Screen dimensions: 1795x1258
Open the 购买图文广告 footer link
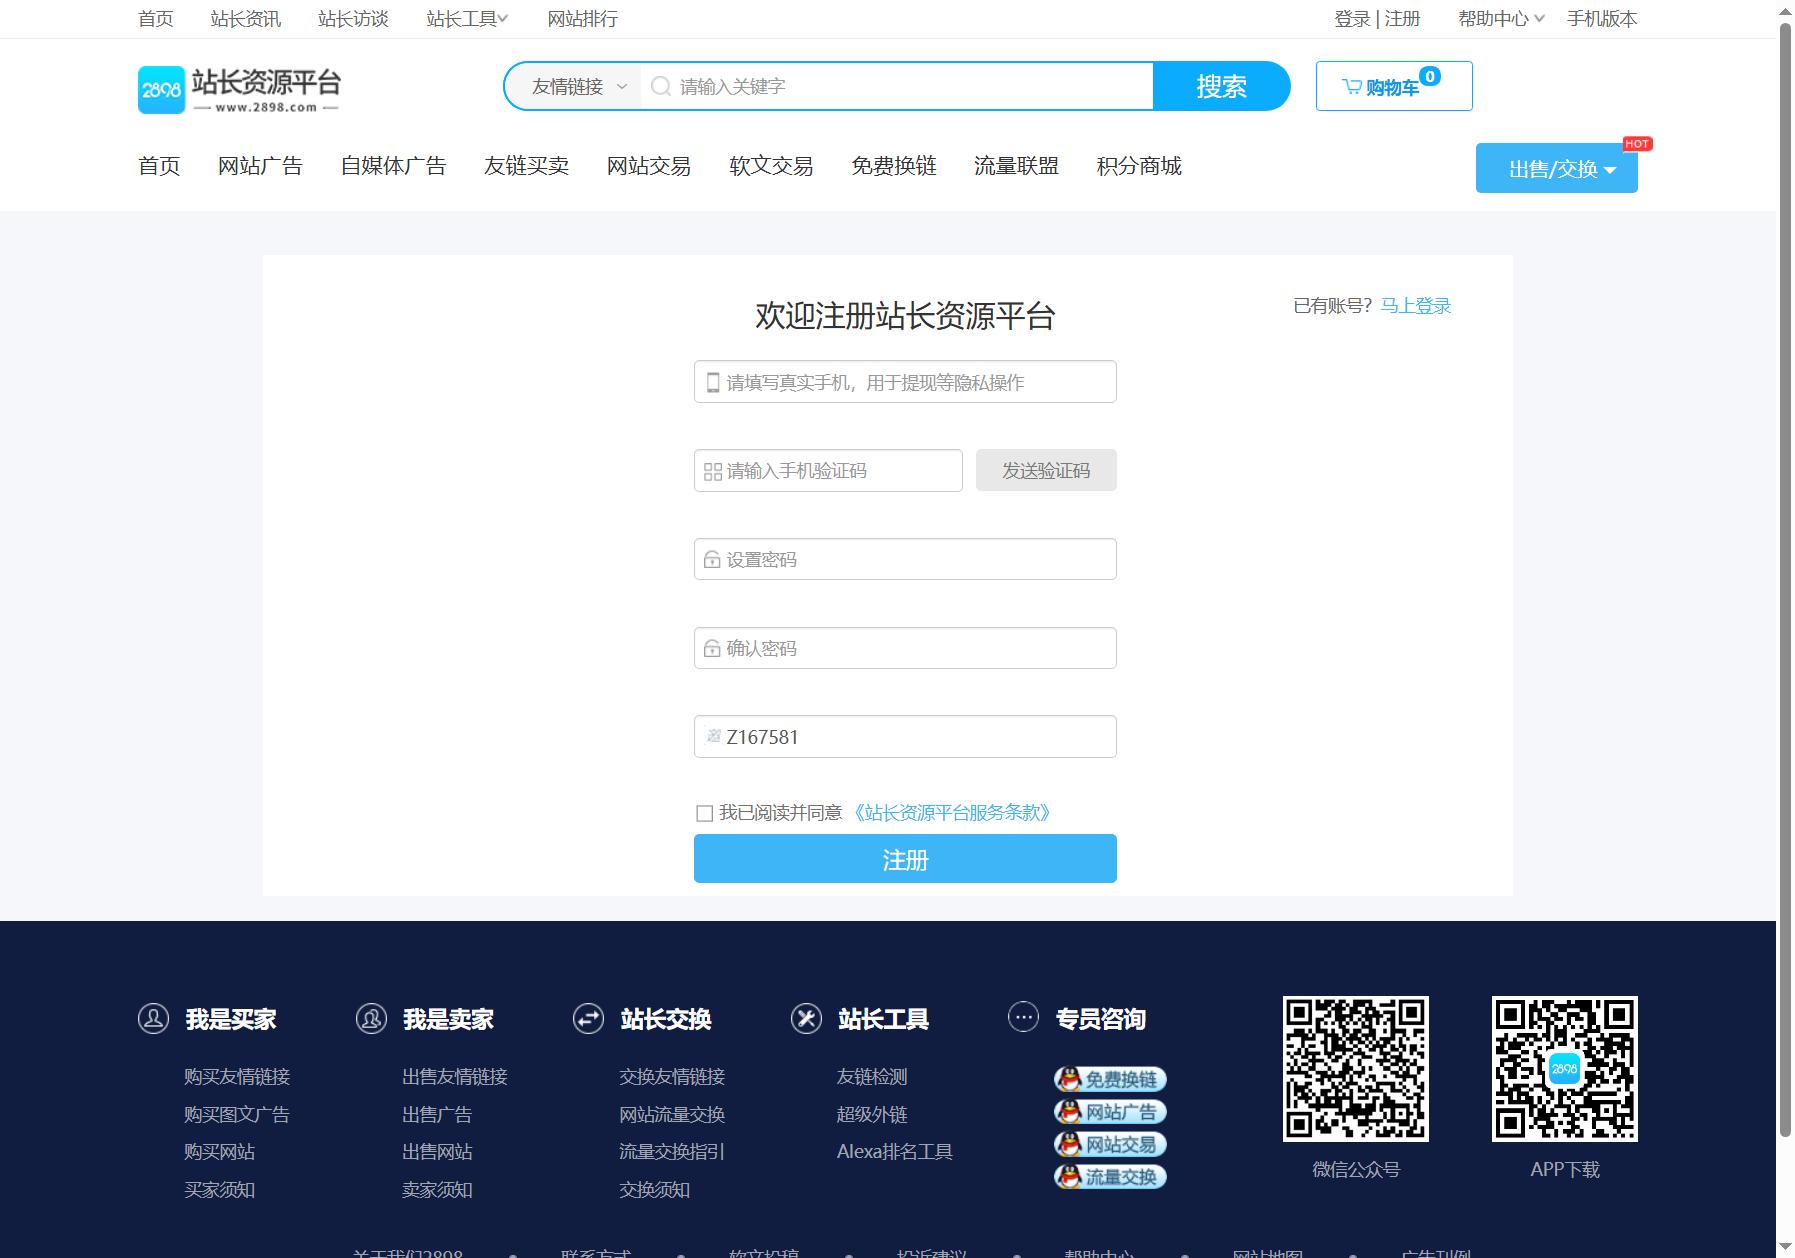click(x=237, y=1115)
